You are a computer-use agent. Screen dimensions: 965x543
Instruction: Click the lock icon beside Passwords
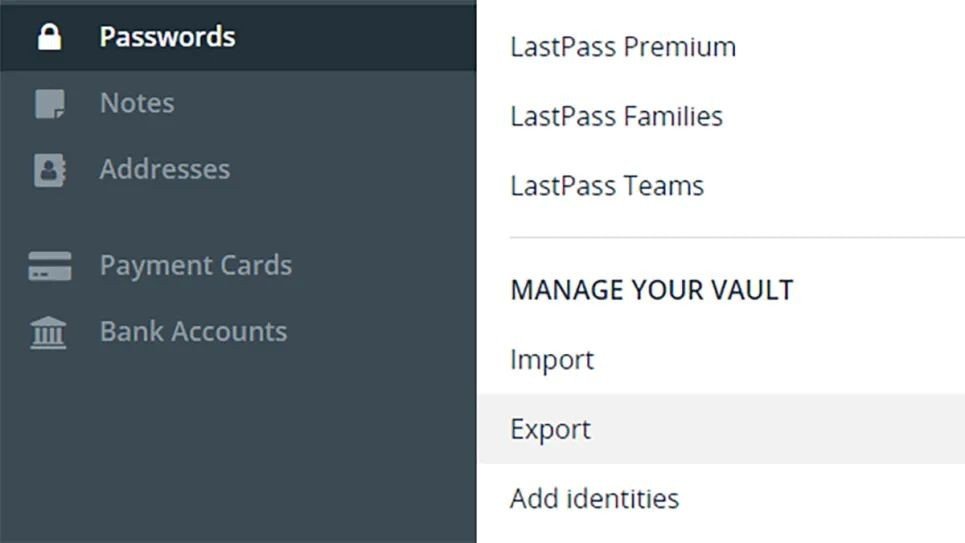(49, 37)
